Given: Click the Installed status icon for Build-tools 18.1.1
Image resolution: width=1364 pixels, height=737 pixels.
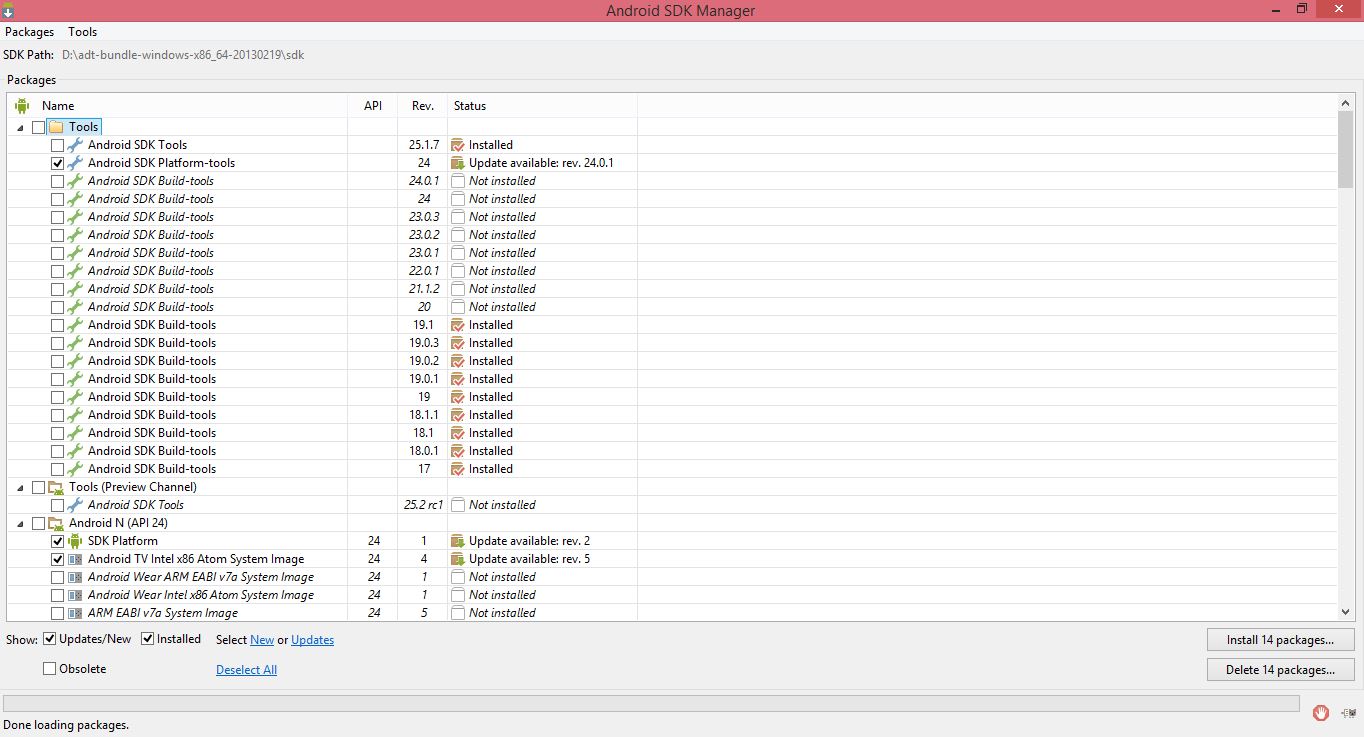Looking at the screenshot, I should tap(458, 415).
